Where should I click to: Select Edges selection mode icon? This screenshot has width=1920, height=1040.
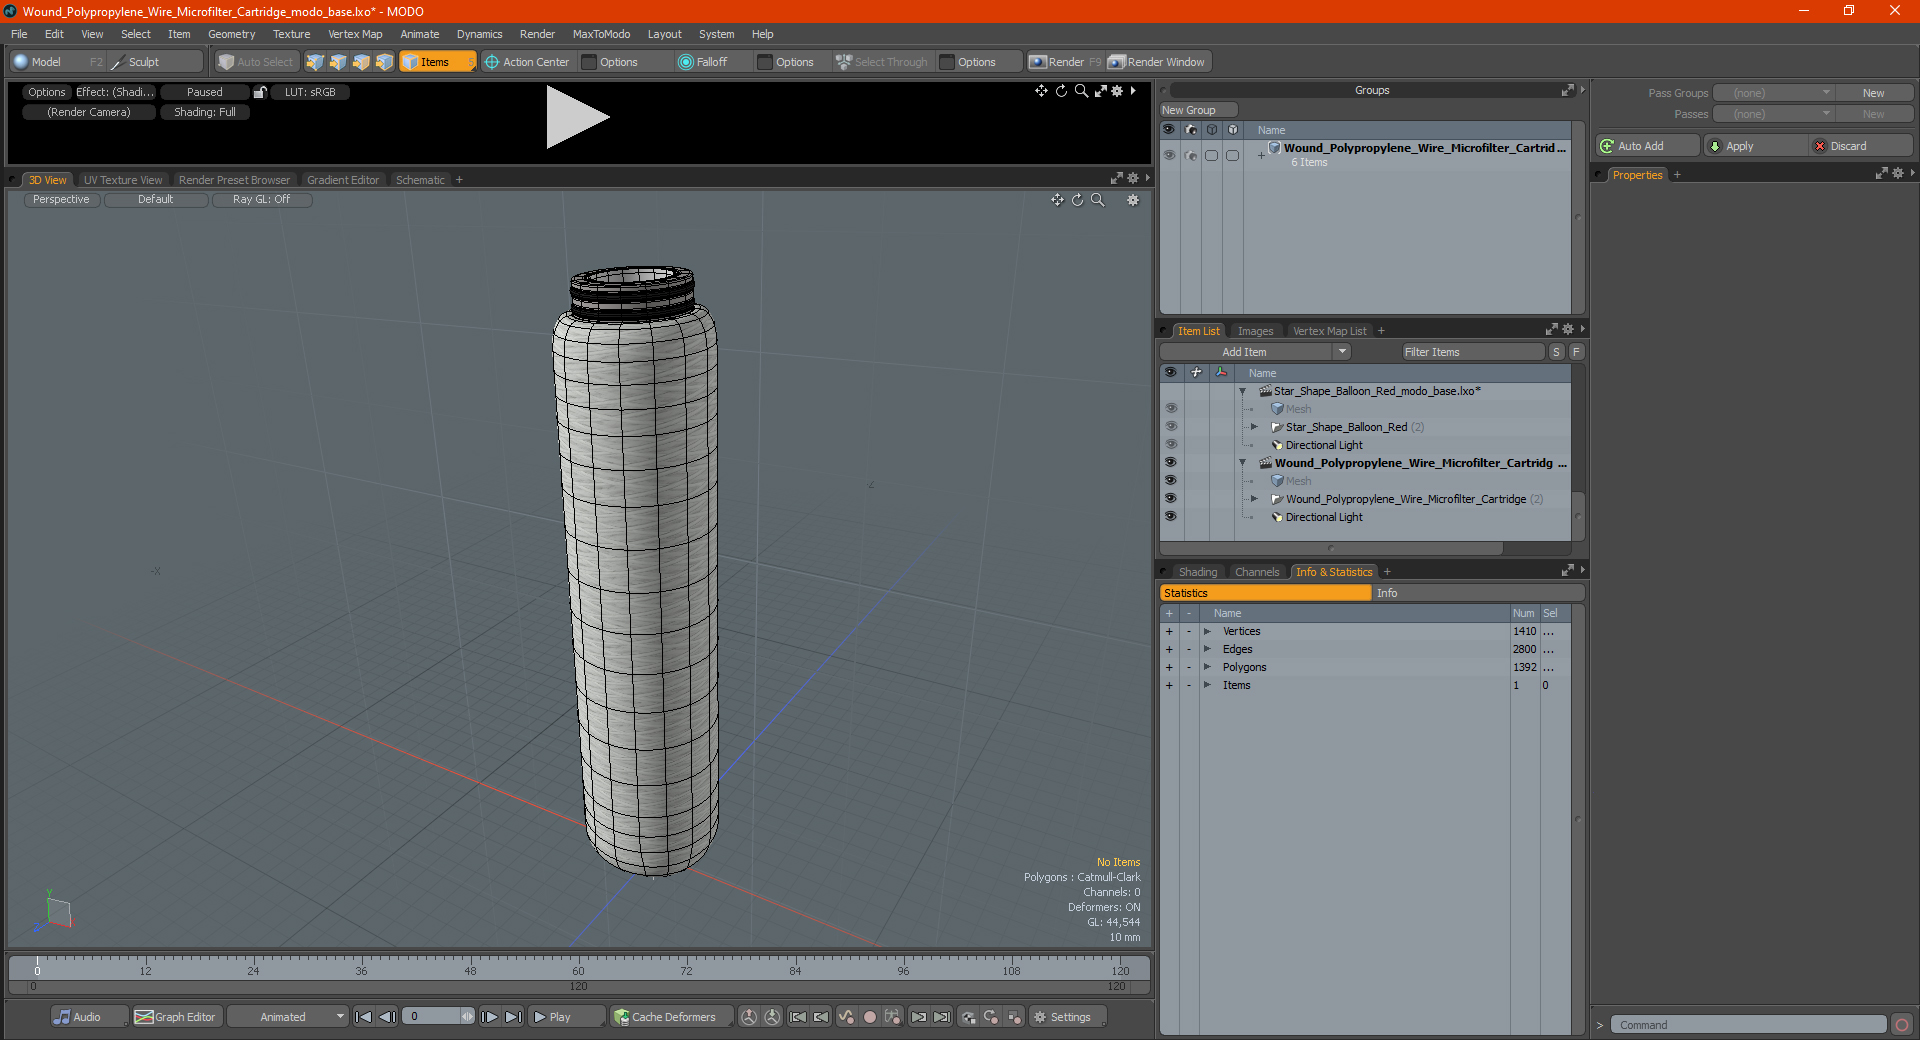(338, 62)
